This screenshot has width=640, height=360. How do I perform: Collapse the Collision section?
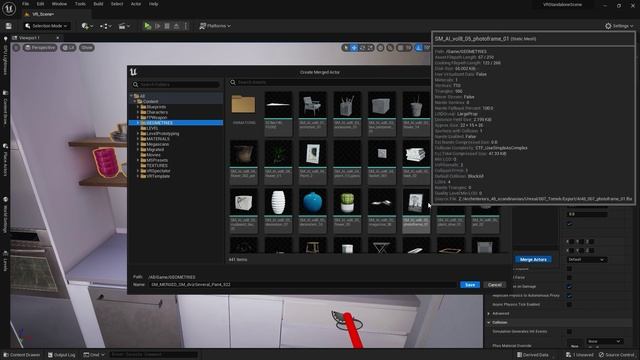pyautogui.click(x=489, y=322)
